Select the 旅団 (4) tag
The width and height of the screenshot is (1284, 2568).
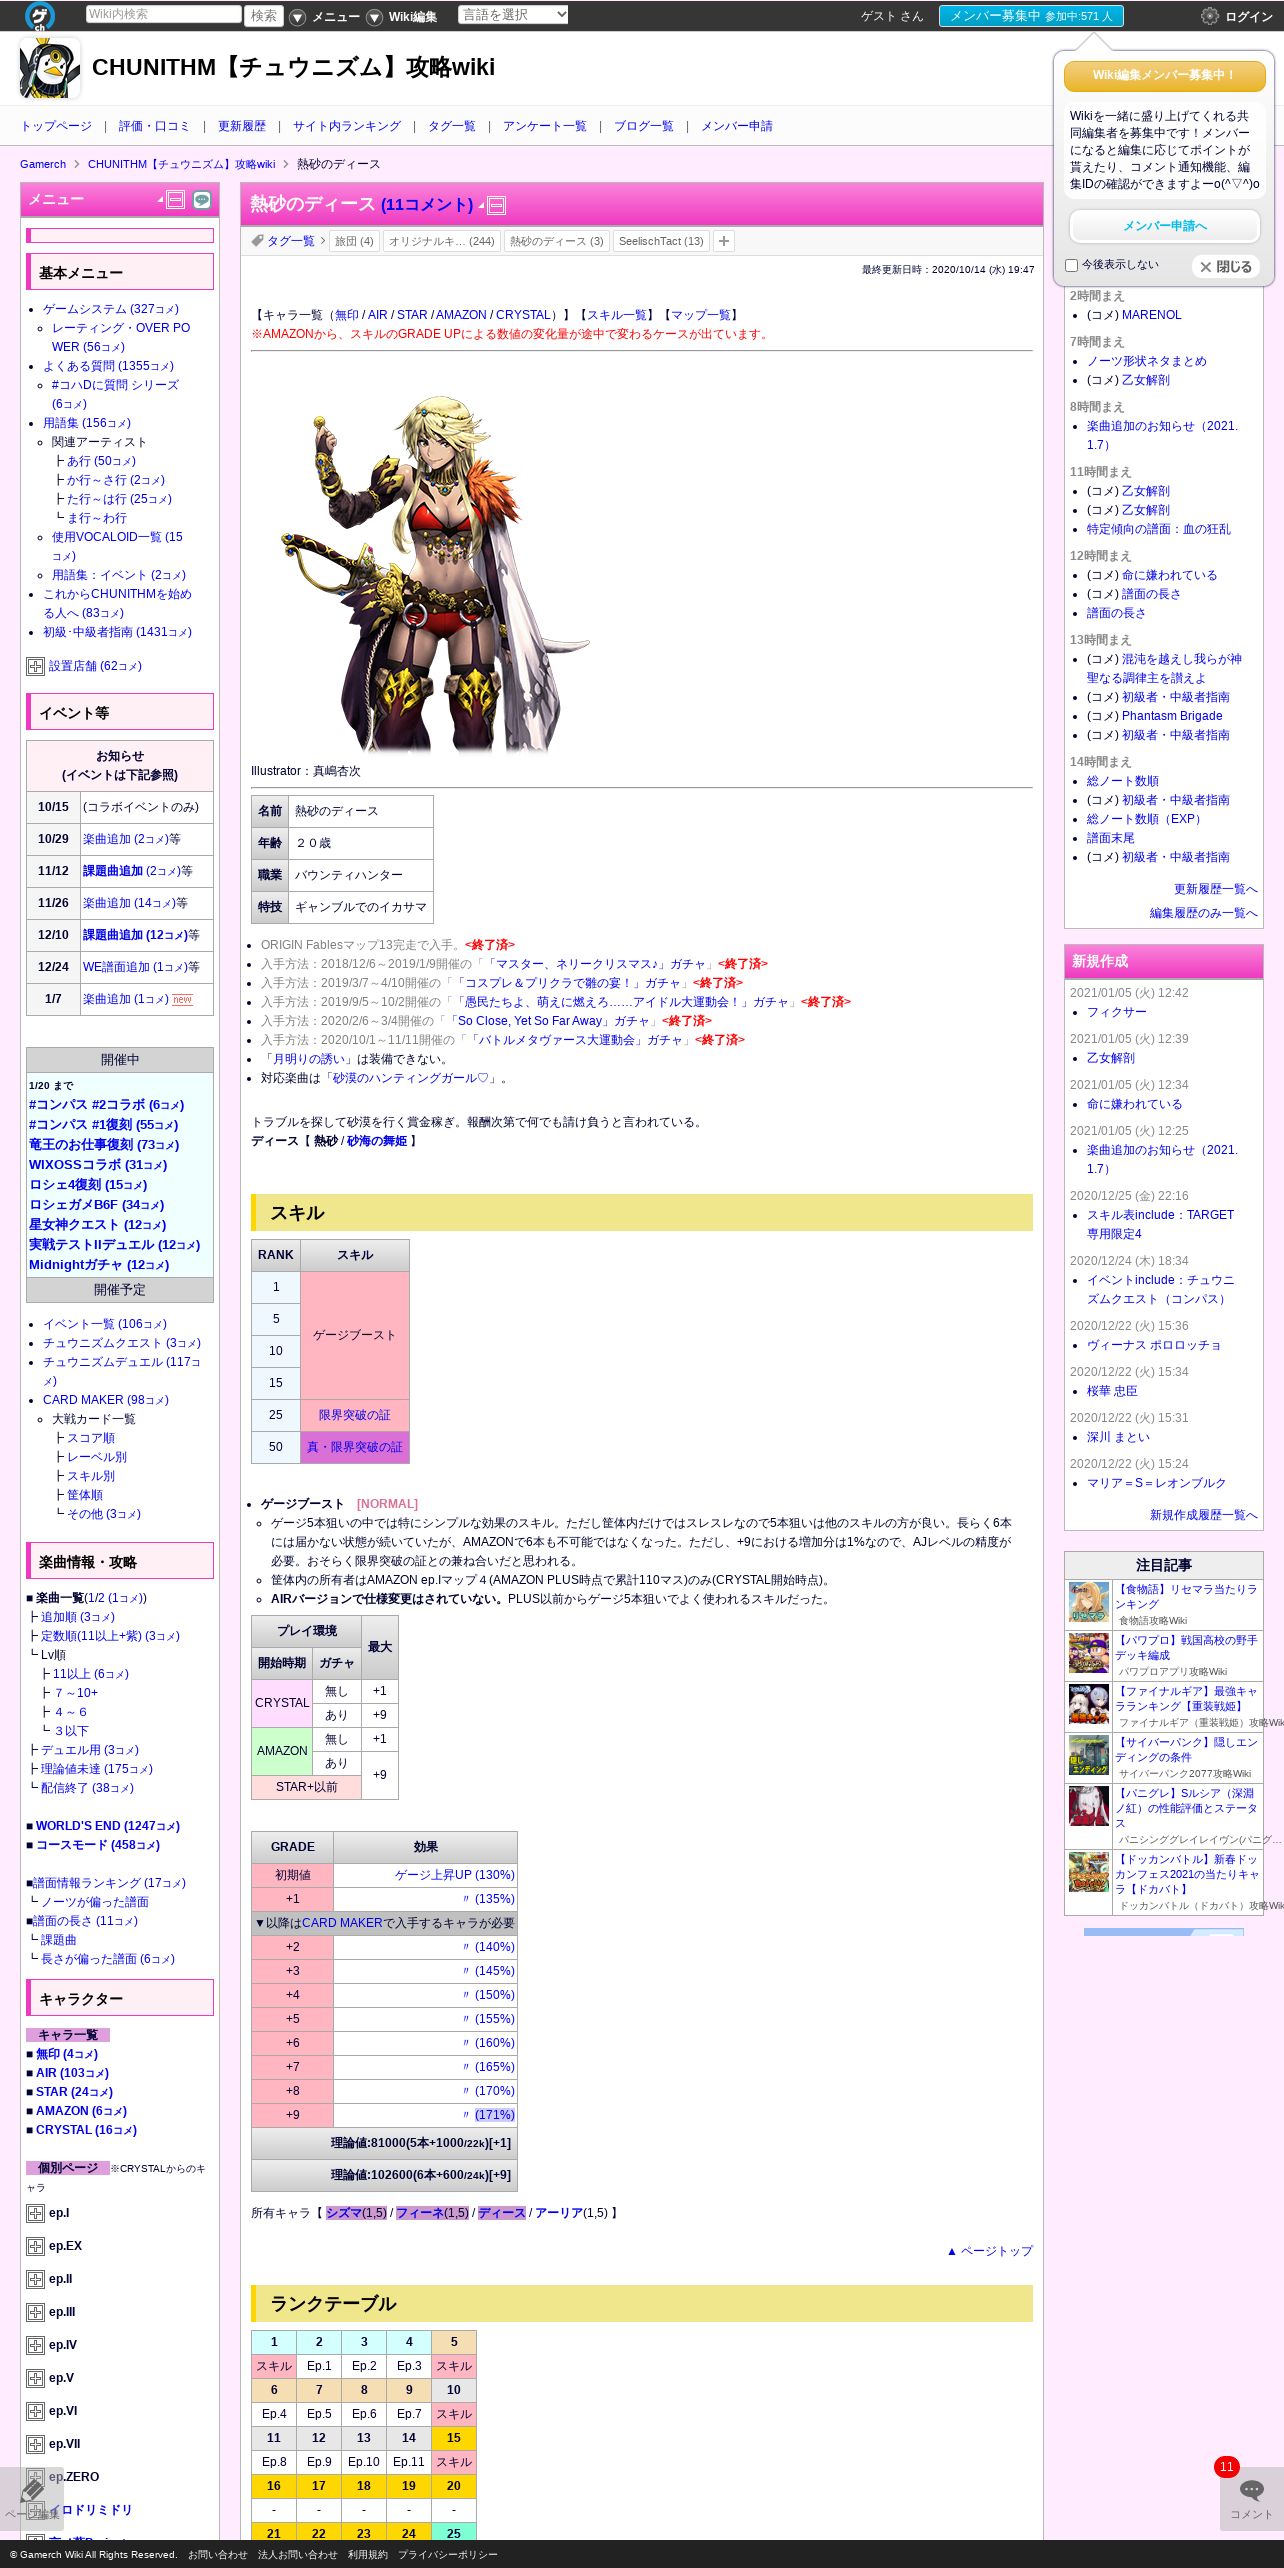[x=354, y=241]
